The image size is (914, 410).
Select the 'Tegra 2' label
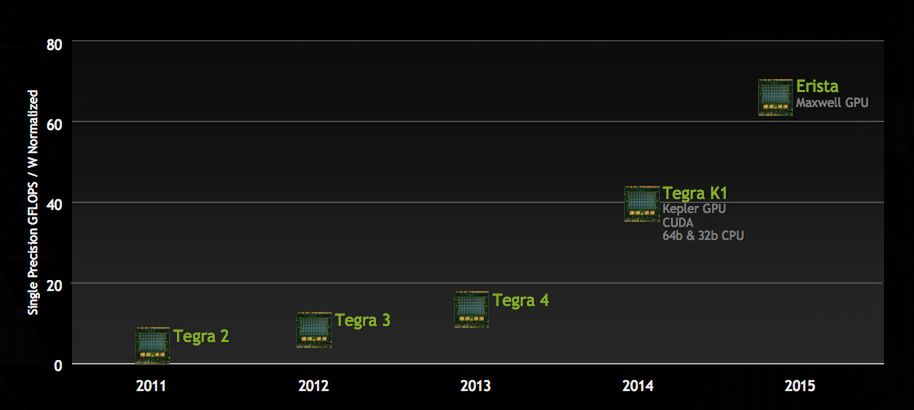202,337
